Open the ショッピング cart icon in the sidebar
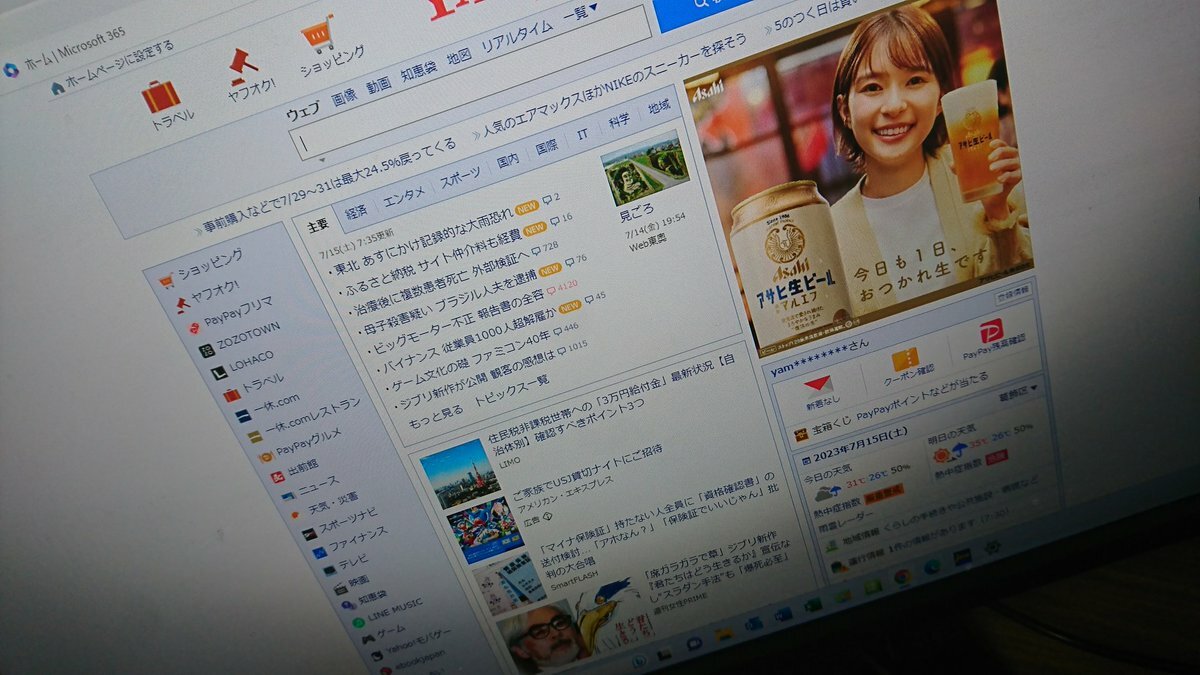The image size is (1200, 675). click(x=166, y=281)
